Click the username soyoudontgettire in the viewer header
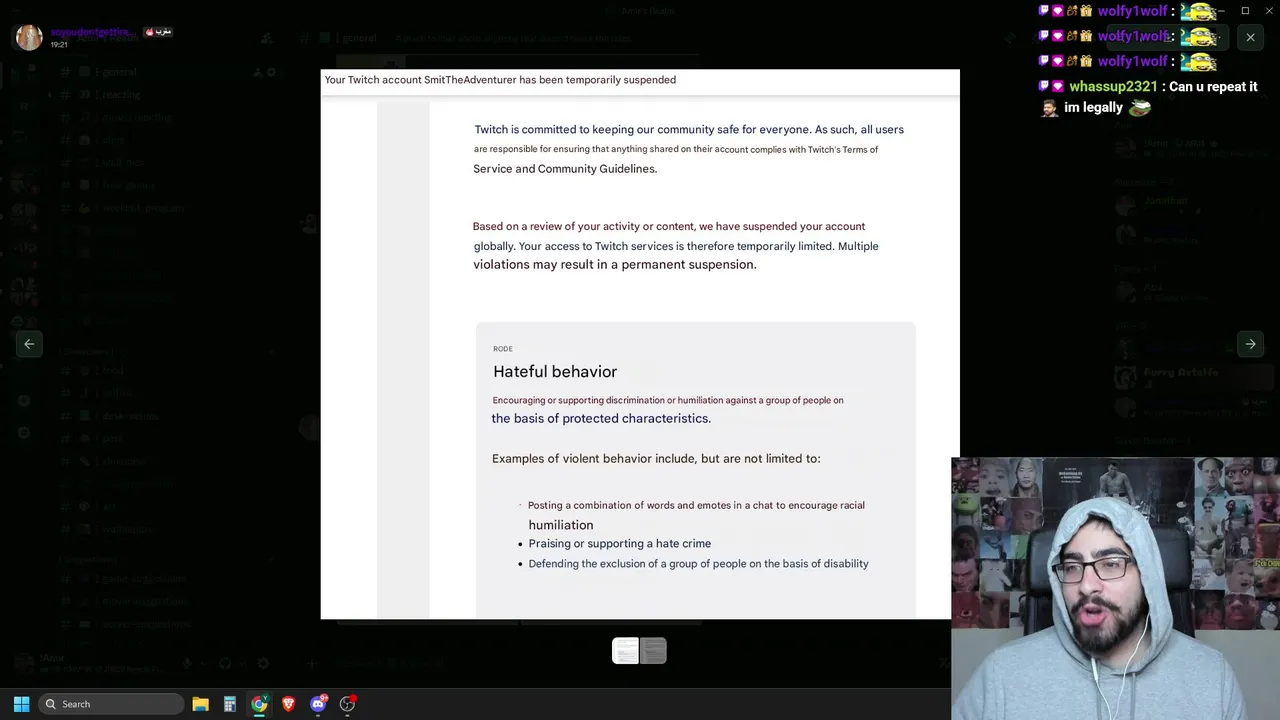 91,32
